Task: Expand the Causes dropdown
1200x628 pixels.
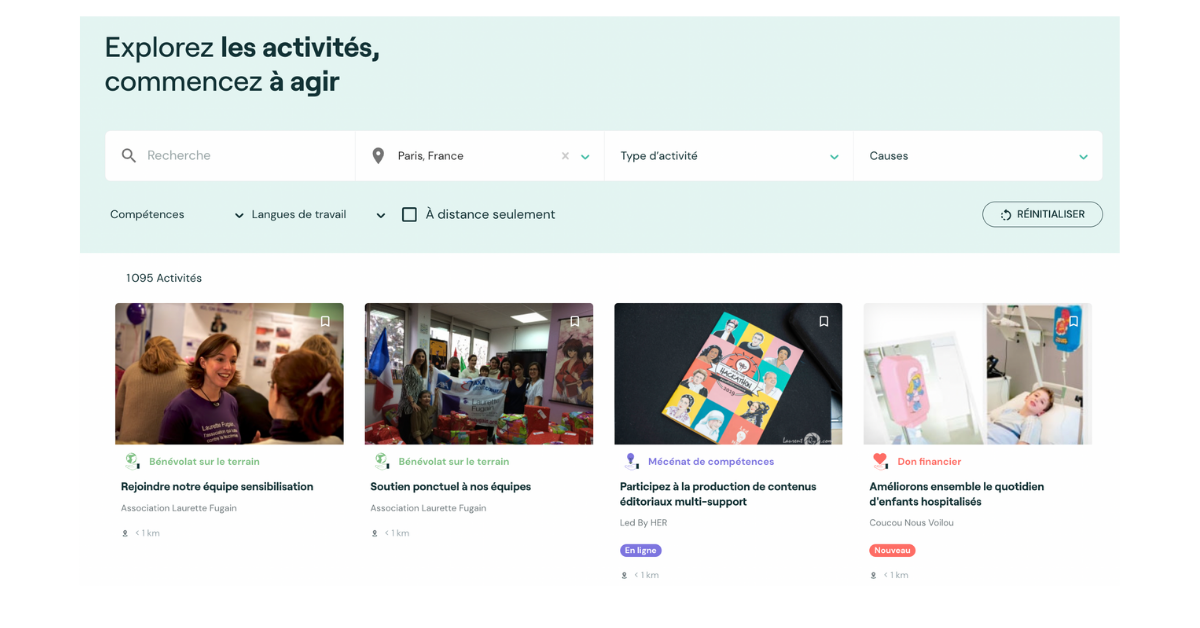Action: pos(978,156)
